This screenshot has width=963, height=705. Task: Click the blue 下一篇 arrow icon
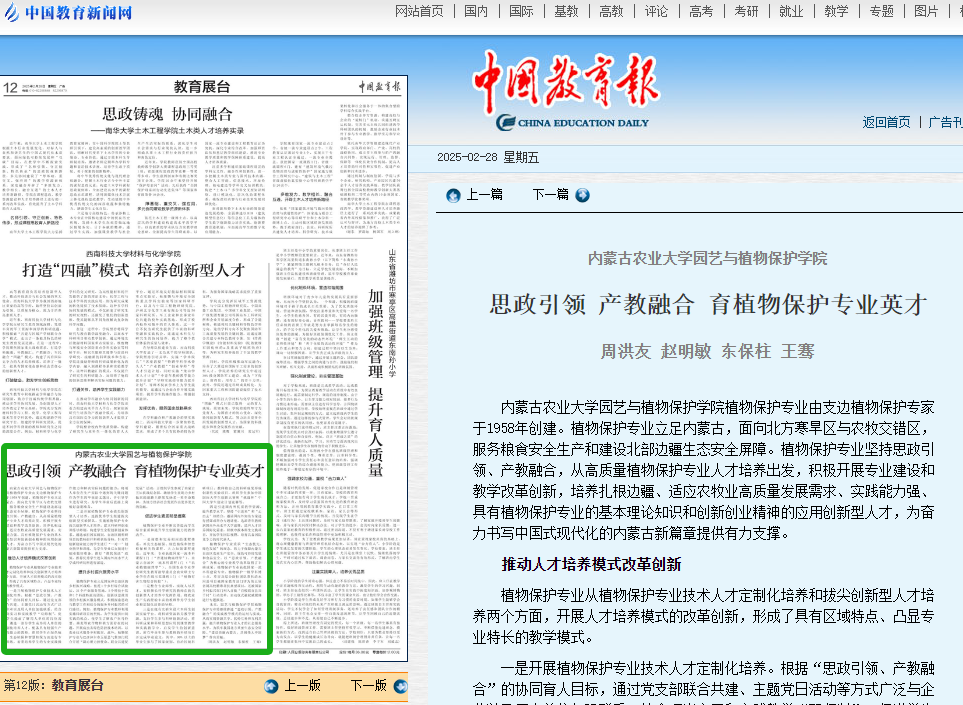(582, 195)
